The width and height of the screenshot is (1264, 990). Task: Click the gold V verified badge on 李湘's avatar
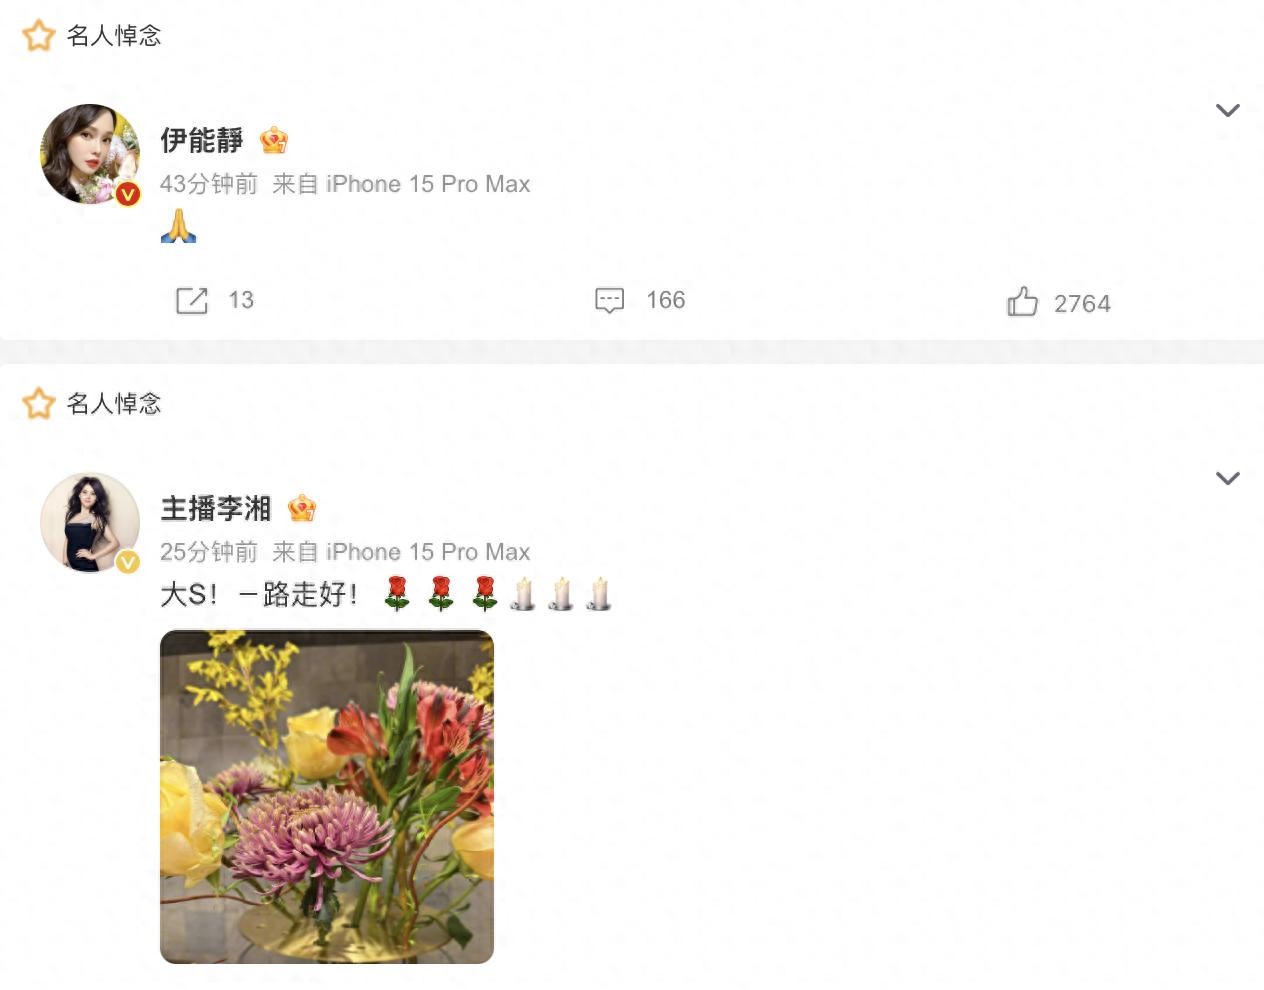click(128, 562)
